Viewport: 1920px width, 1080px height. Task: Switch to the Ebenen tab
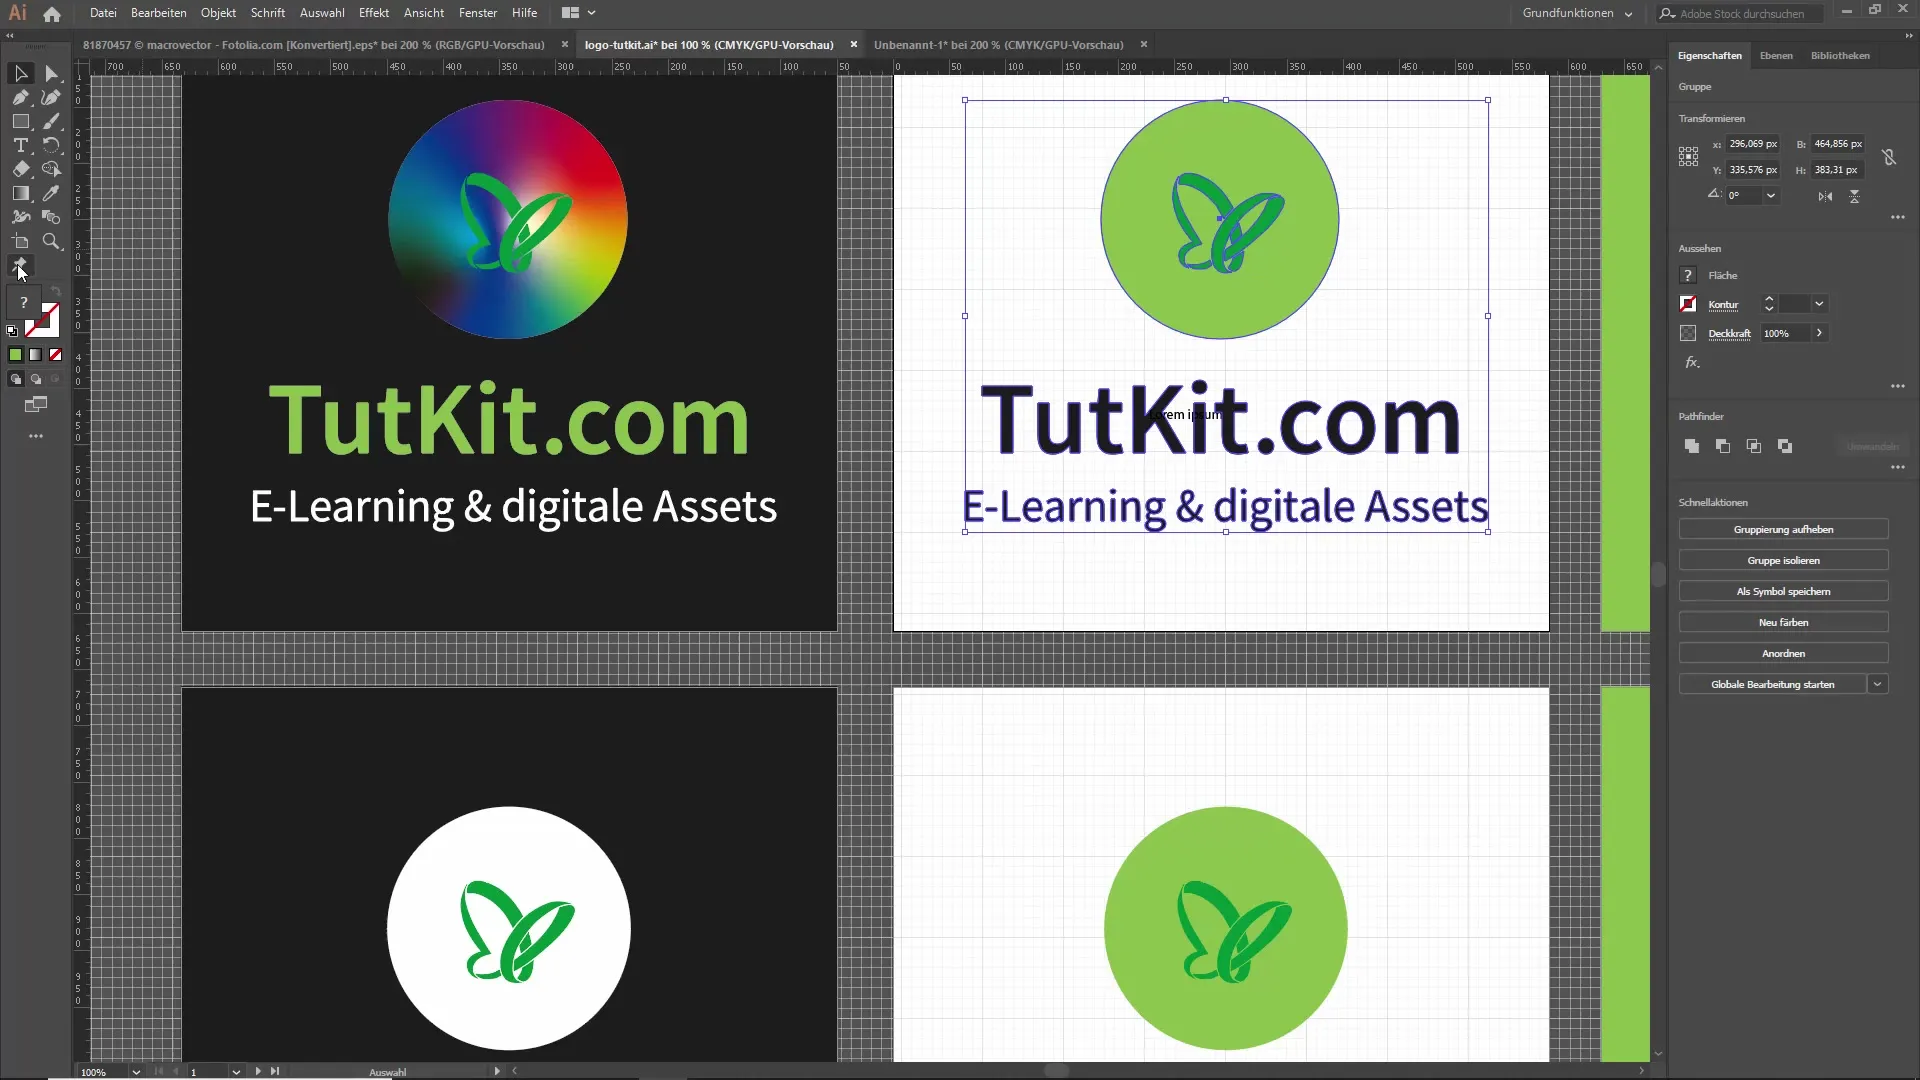coord(1776,56)
